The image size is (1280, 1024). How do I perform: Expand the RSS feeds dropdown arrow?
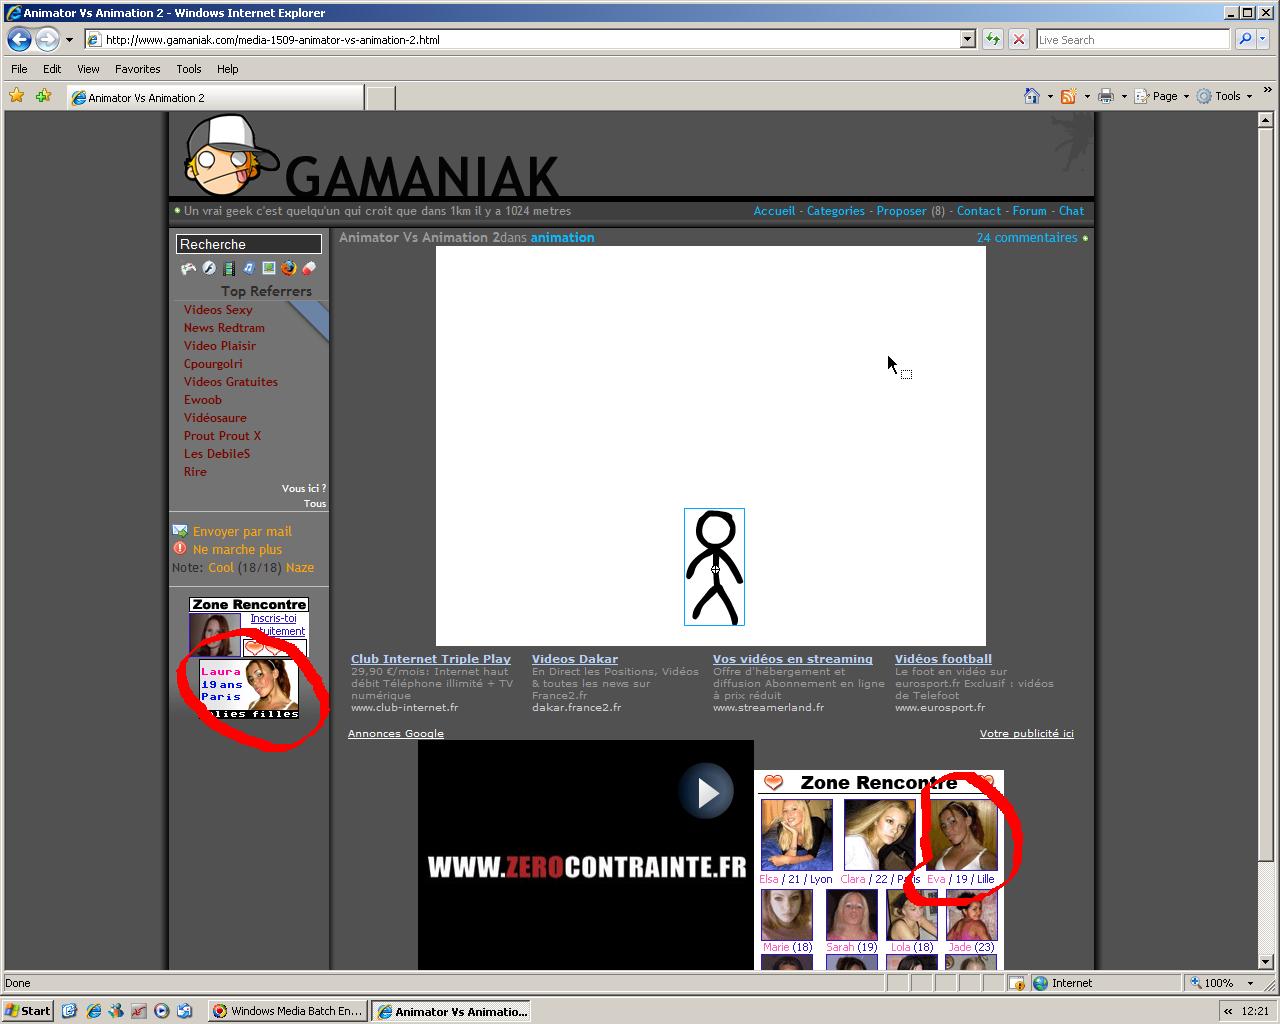[1086, 97]
